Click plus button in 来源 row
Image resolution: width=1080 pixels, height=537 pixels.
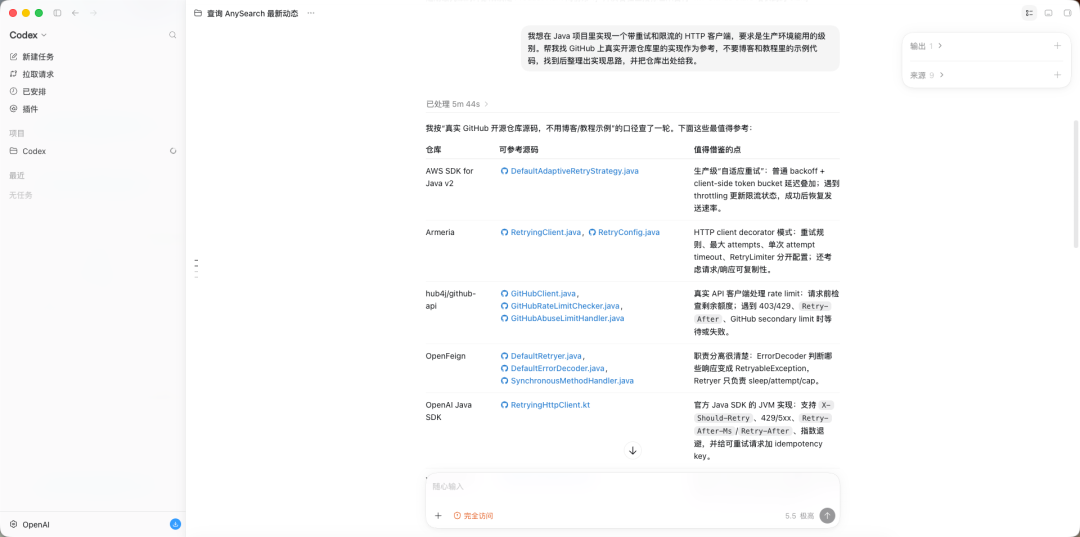pos(1057,75)
